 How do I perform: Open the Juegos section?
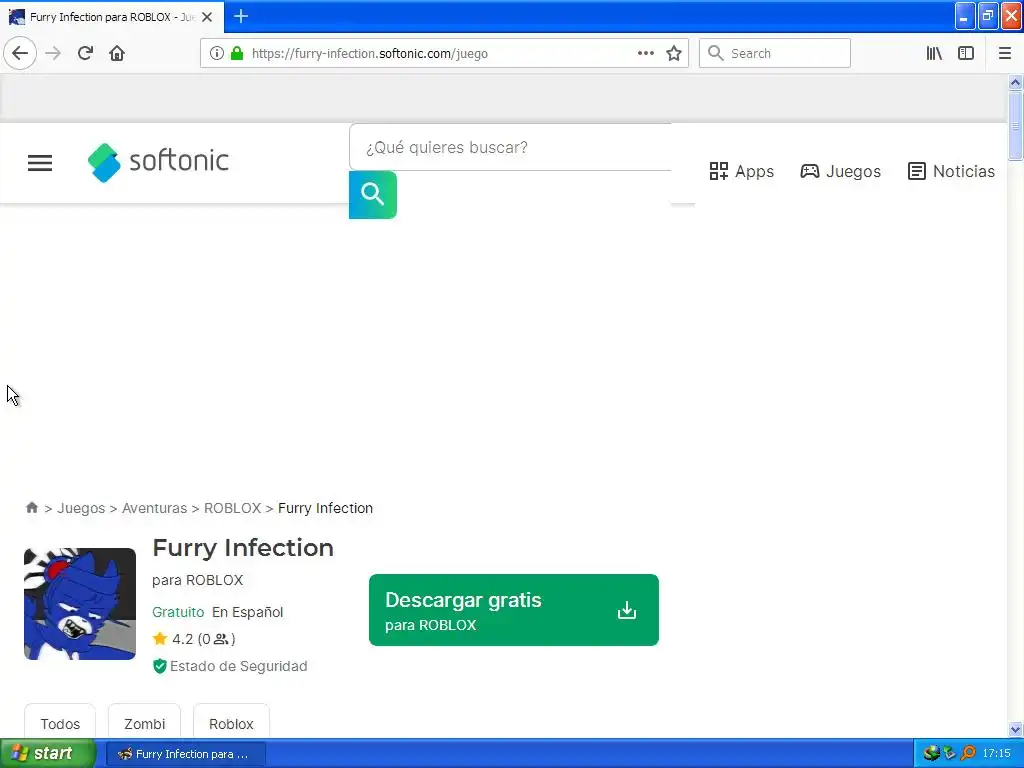click(x=840, y=171)
